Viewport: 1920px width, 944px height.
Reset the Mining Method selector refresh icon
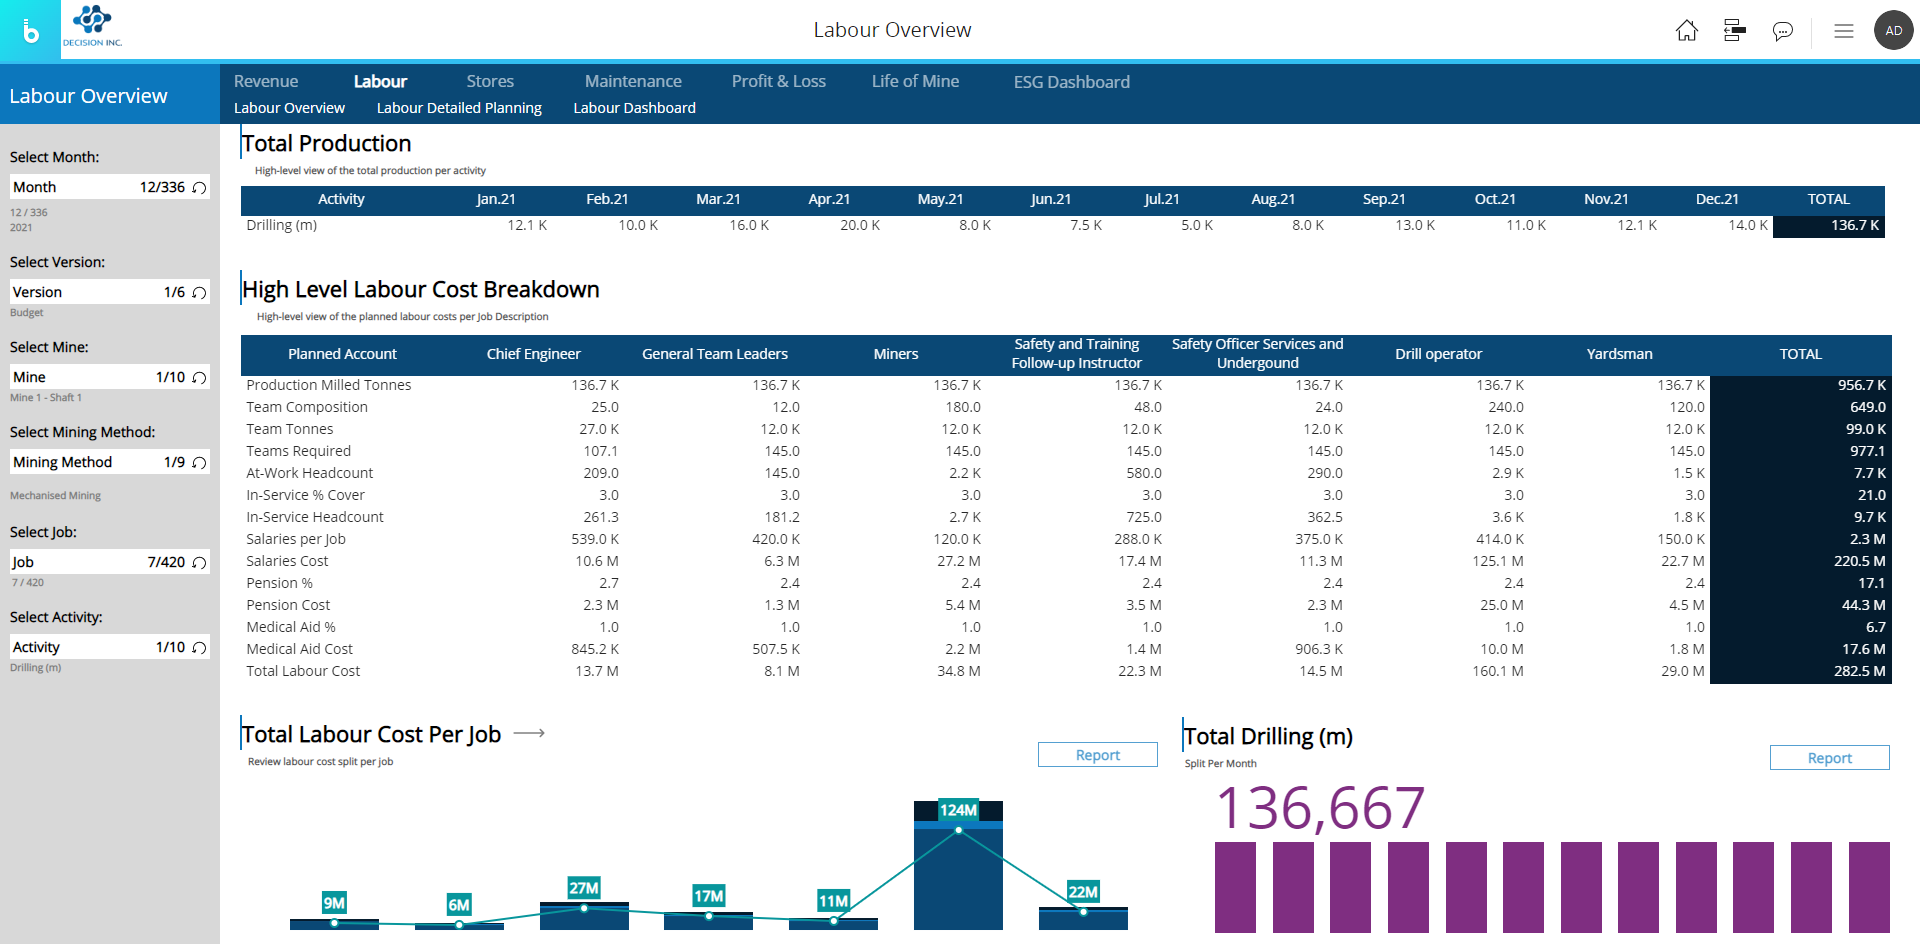(199, 462)
